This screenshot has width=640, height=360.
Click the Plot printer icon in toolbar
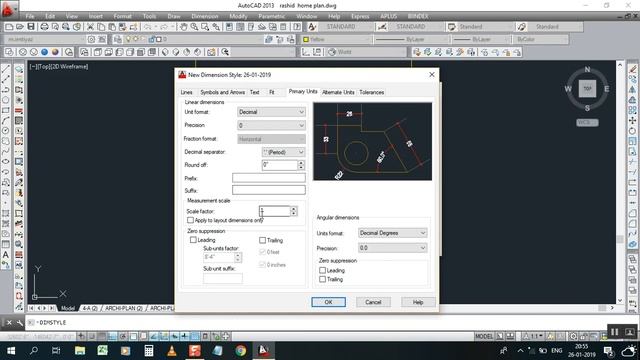click(x=44, y=27)
